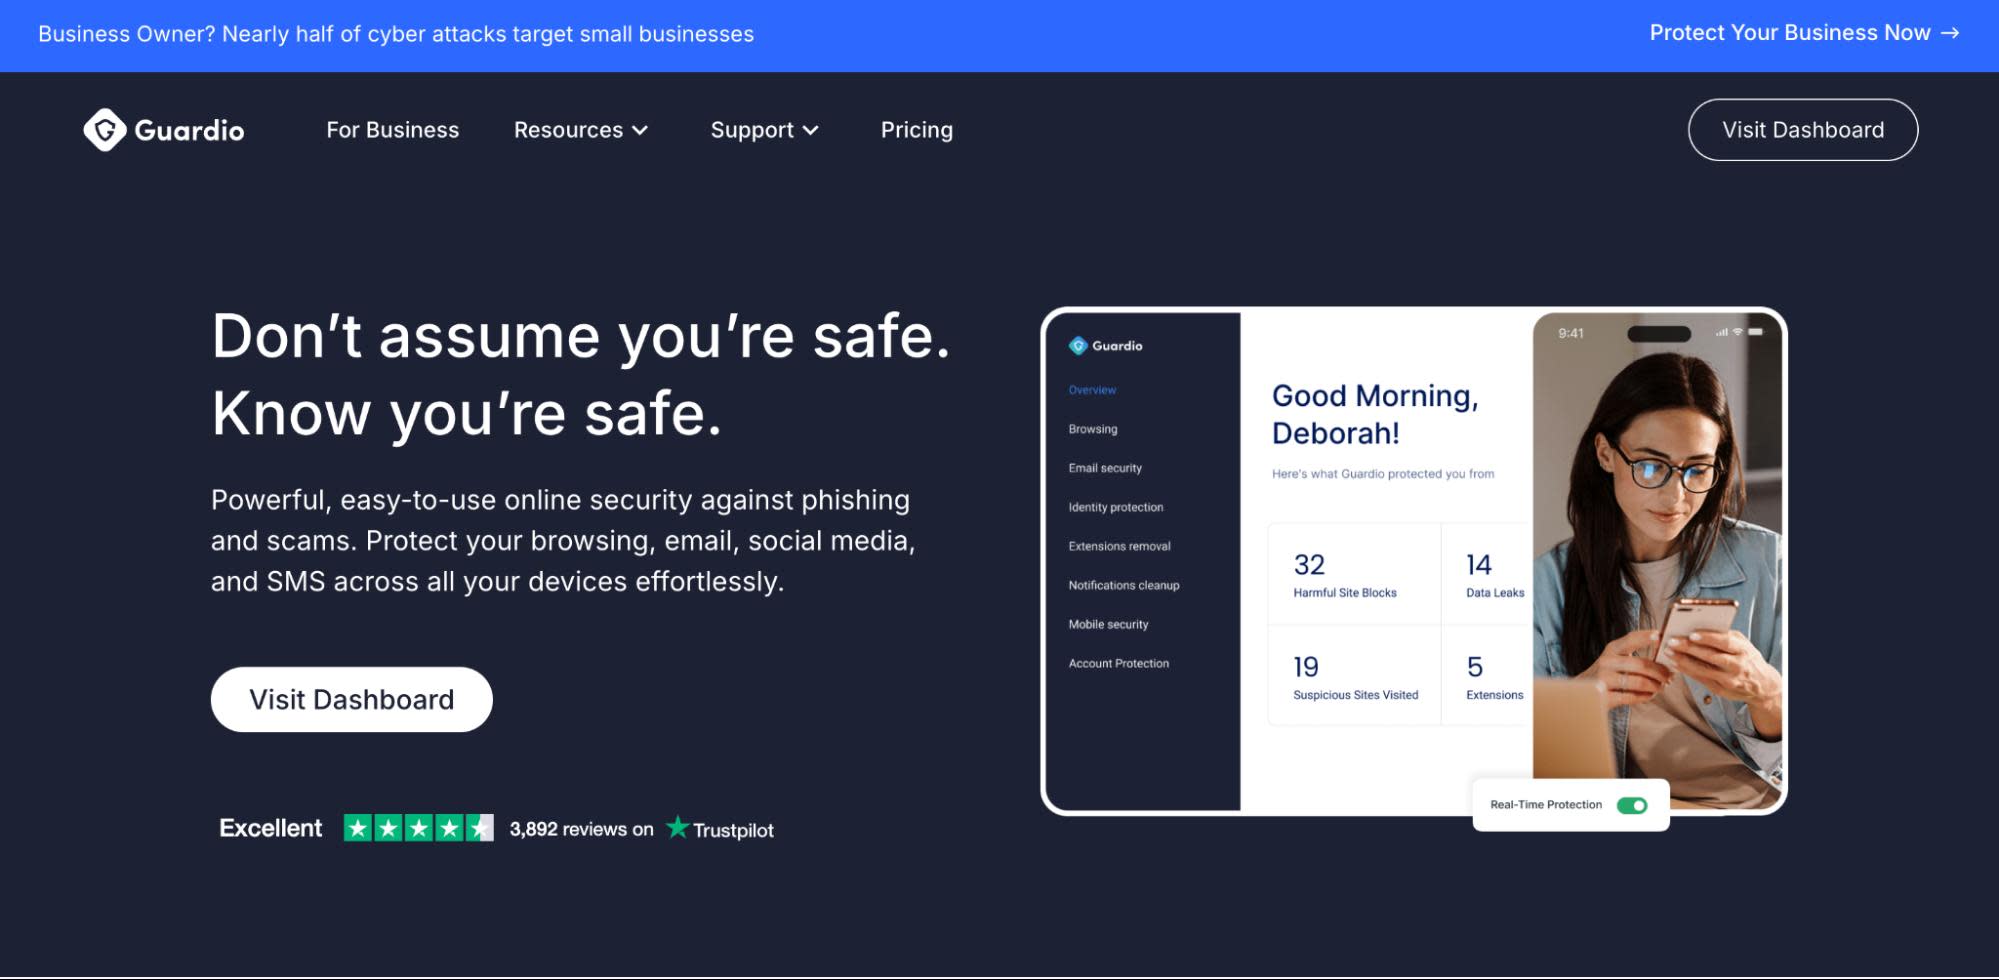The image size is (1999, 980).
Task: Click Here's what Guardio protected you from
Action: (x=1383, y=474)
